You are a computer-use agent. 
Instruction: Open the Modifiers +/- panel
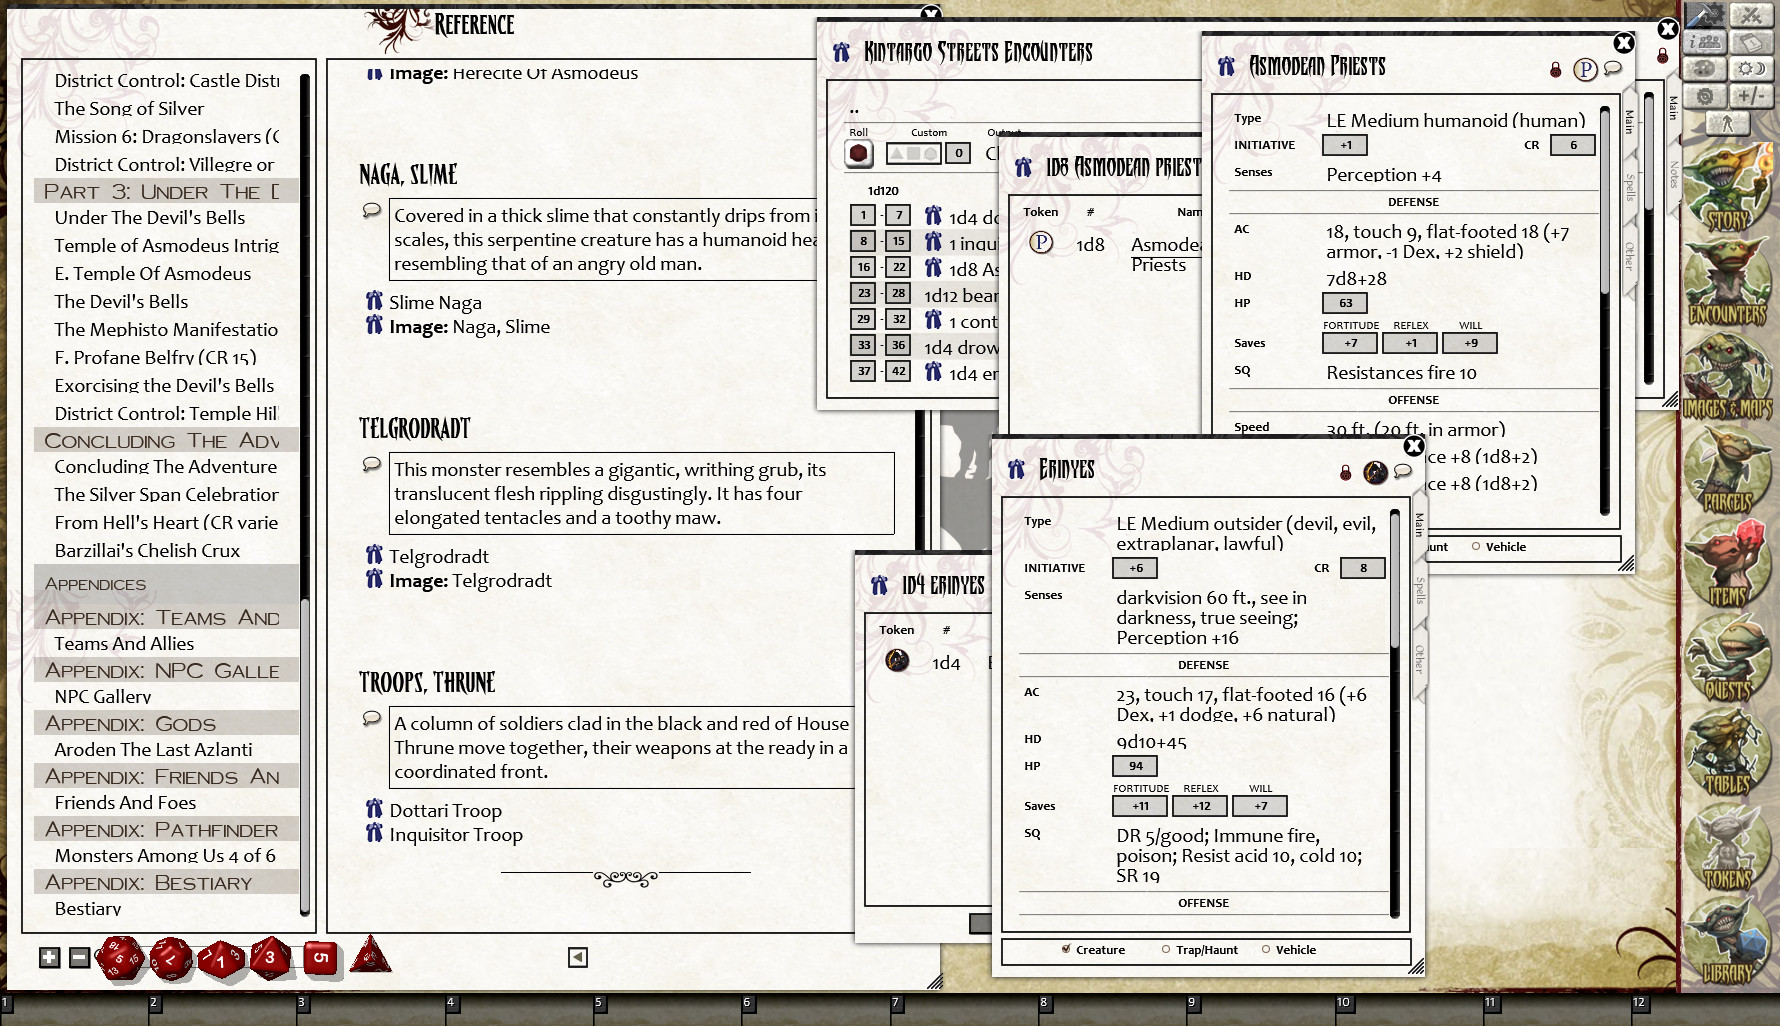pos(1751,95)
